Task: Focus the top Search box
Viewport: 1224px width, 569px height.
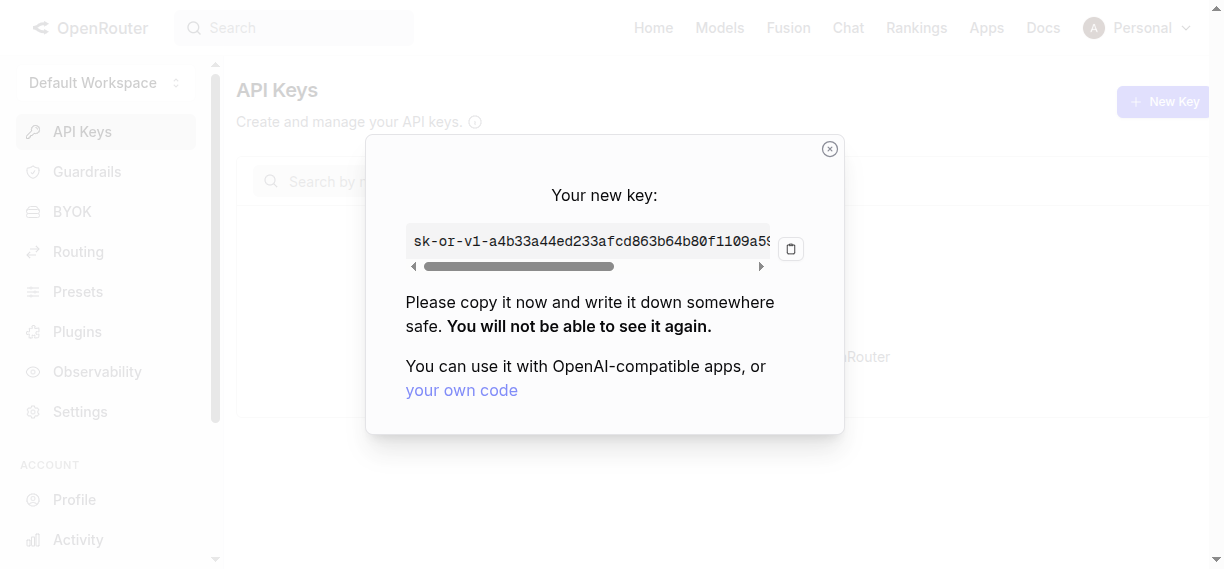Action: point(294,28)
